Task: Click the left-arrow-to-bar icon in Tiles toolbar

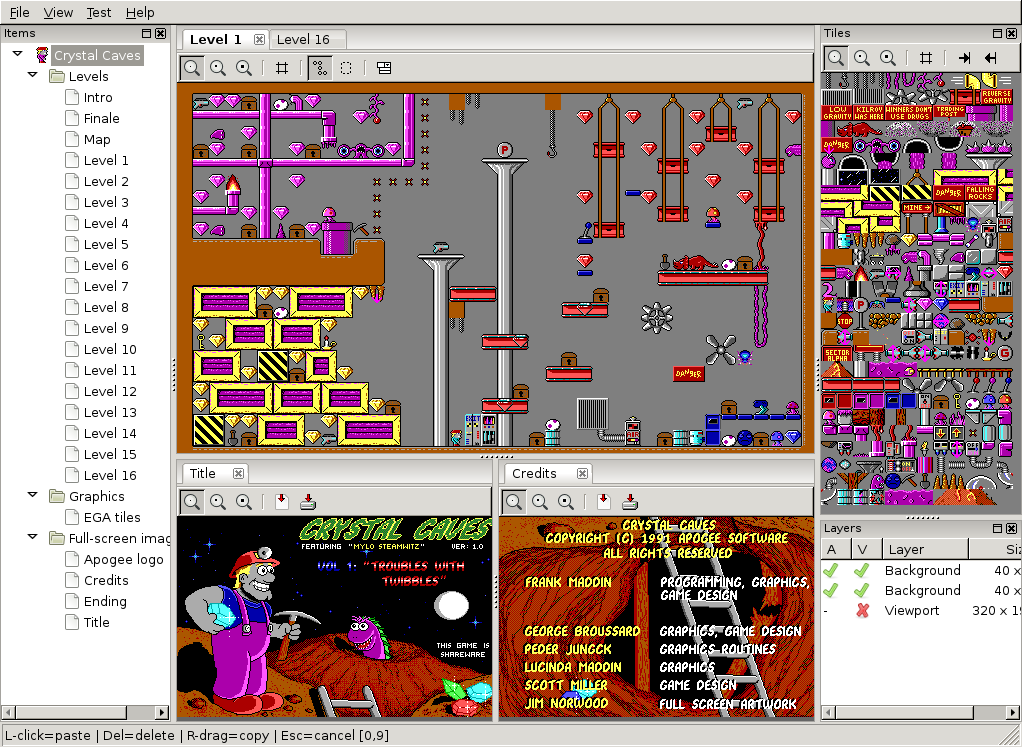Action: [991, 57]
